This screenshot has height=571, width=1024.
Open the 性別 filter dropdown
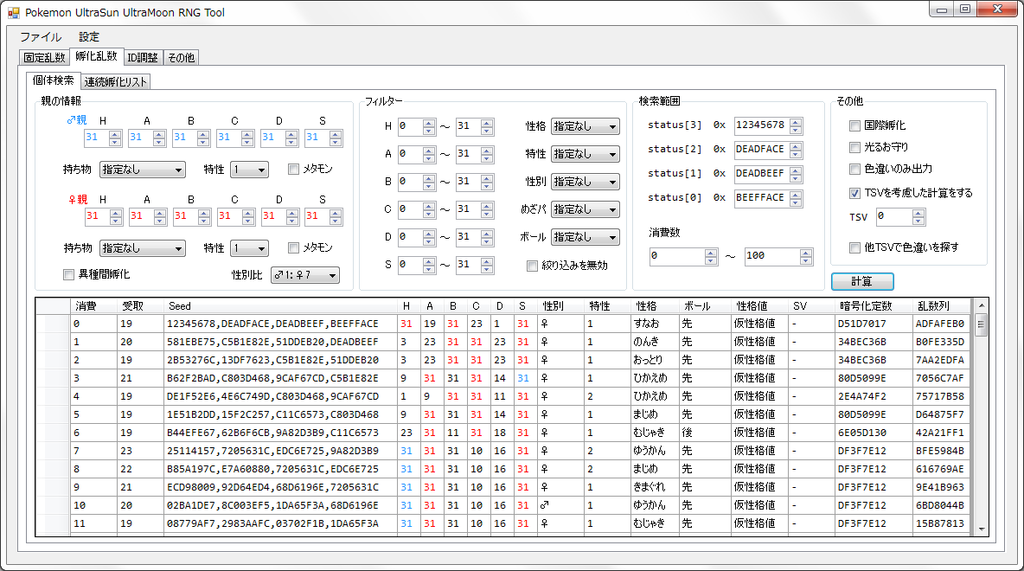click(585, 182)
